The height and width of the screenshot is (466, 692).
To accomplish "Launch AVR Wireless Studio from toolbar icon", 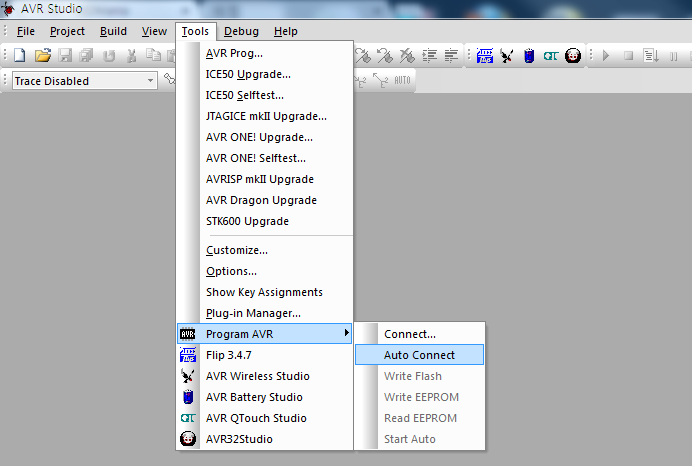I will pos(507,56).
